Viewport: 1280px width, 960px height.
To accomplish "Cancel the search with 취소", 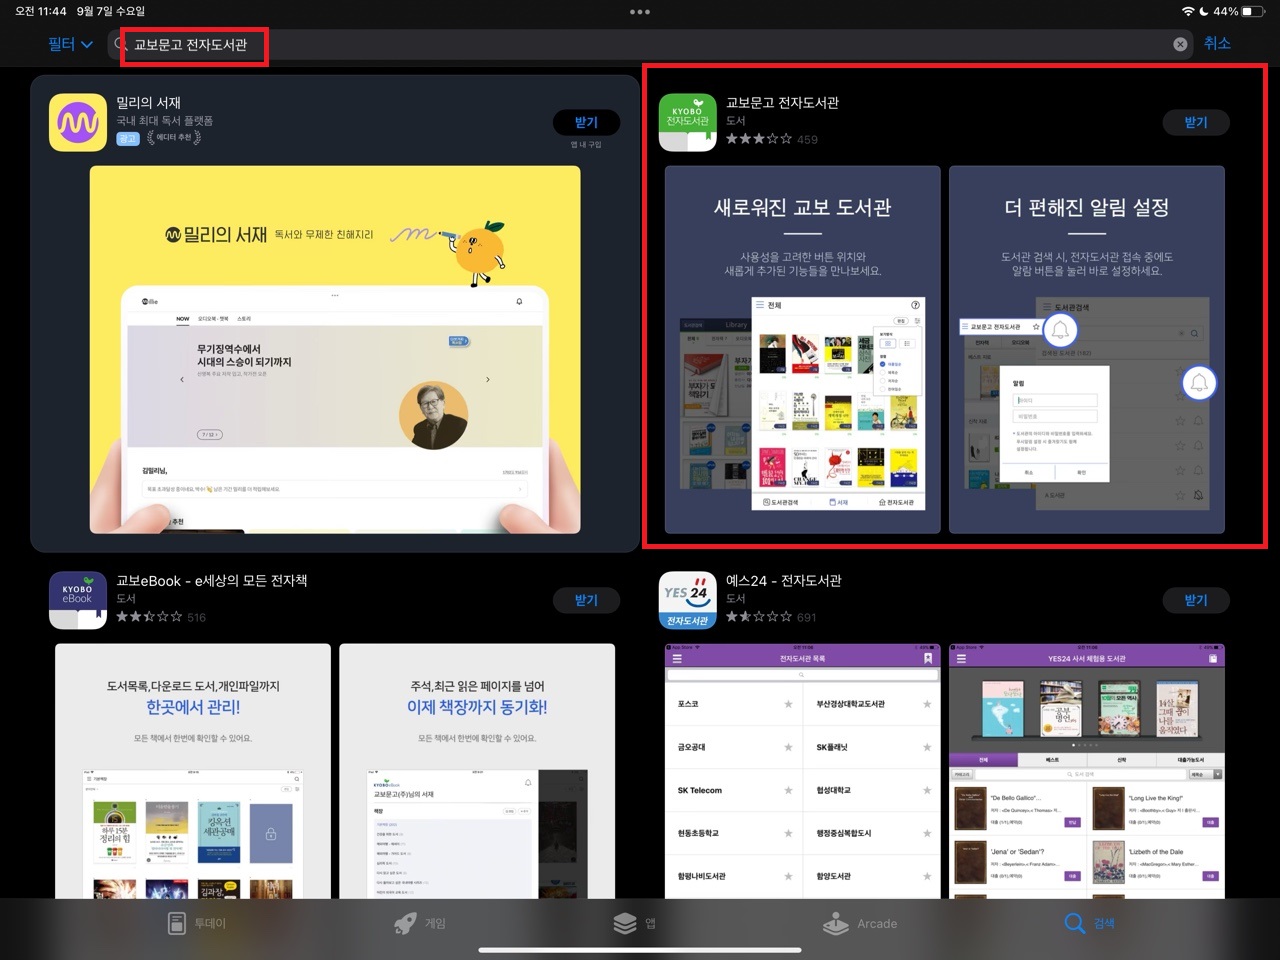I will [1217, 43].
